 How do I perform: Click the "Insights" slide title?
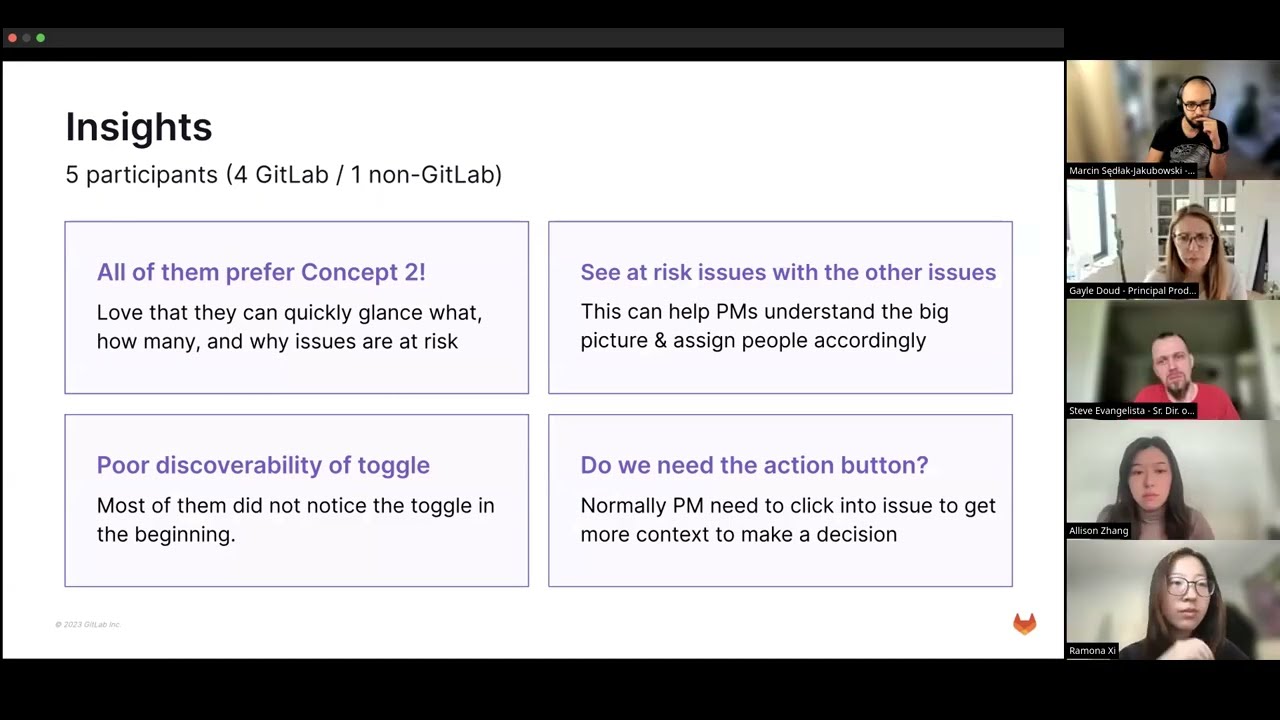tap(139, 127)
